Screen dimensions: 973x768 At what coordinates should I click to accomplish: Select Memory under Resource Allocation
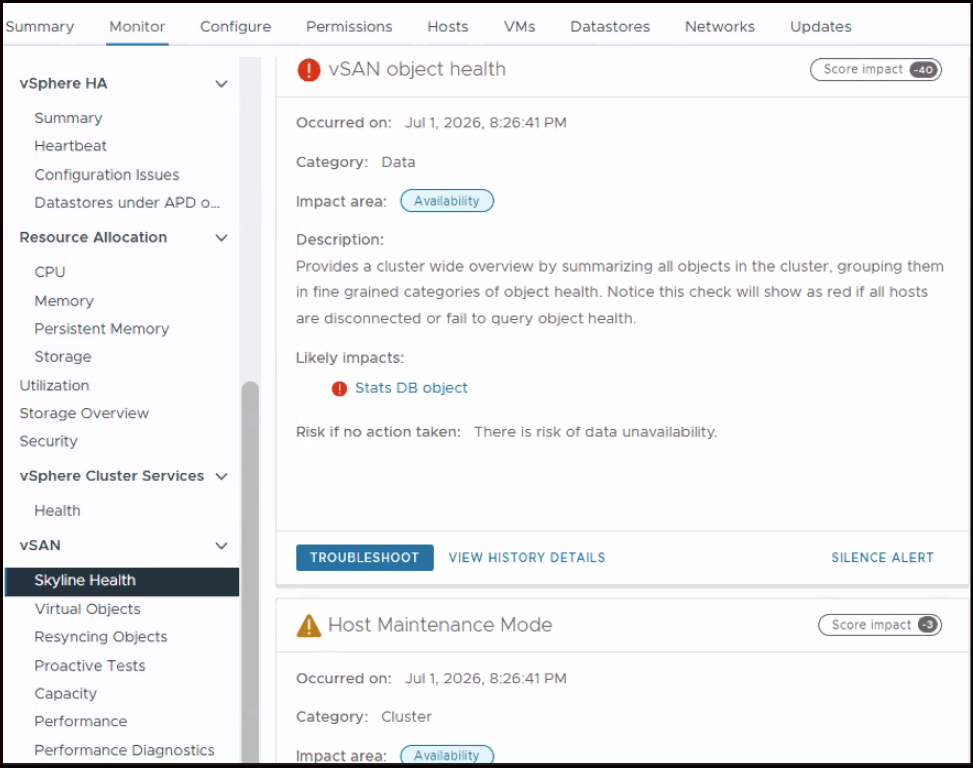pyautogui.click(x=64, y=301)
